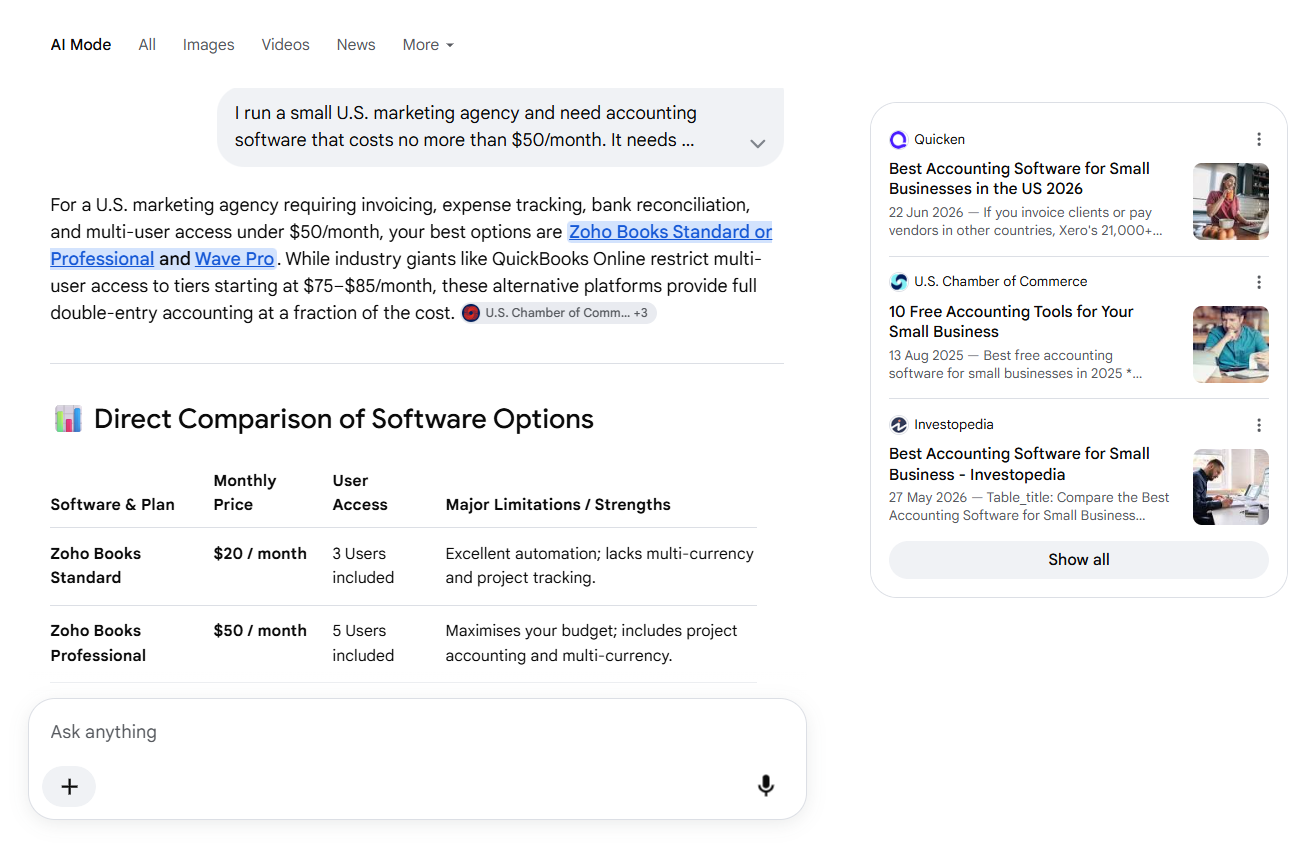Click the plus attachment button
This screenshot has width=1314, height=853.
click(x=69, y=787)
